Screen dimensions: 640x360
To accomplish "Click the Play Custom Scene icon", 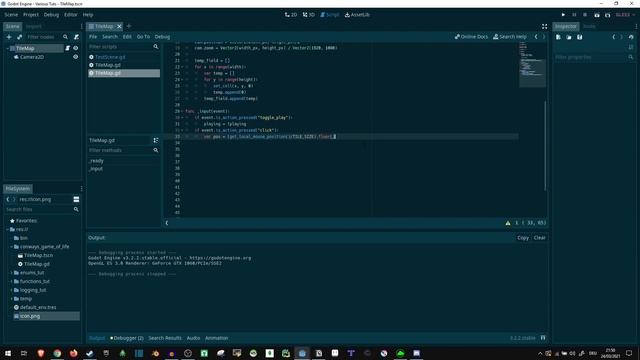I will [607, 15].
